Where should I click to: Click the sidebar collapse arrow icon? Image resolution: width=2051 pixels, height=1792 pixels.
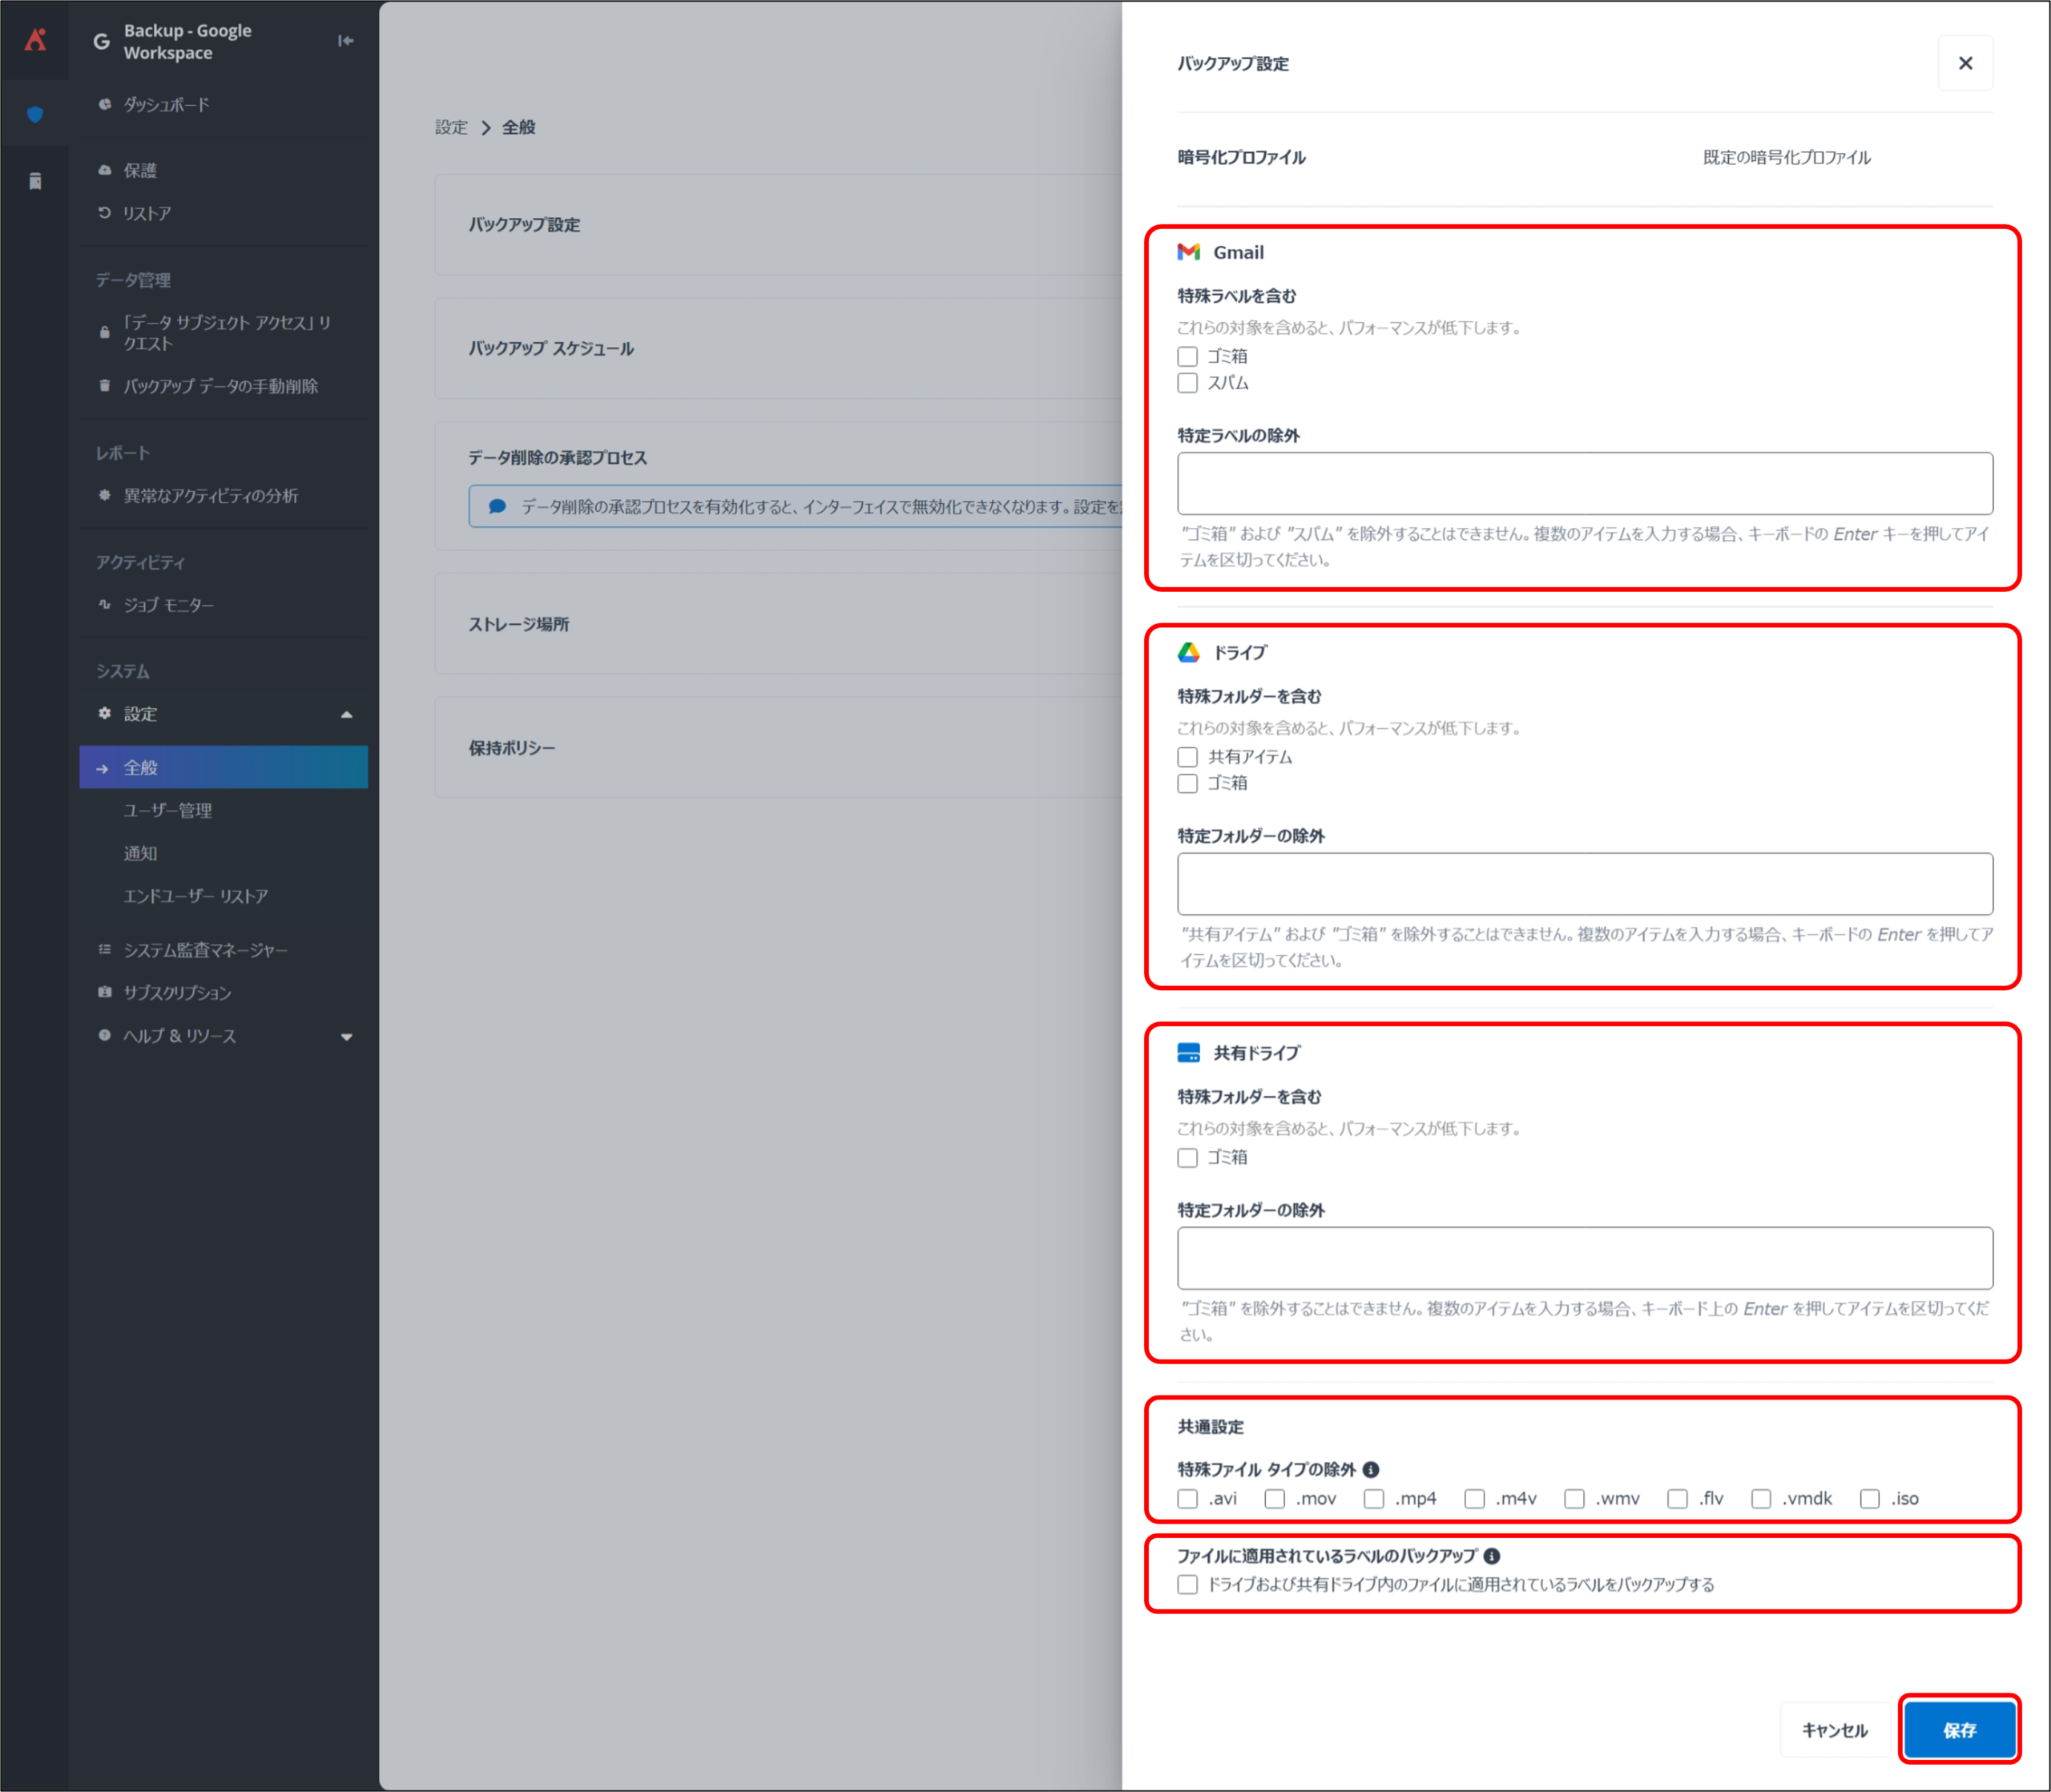tap(346, 41)
